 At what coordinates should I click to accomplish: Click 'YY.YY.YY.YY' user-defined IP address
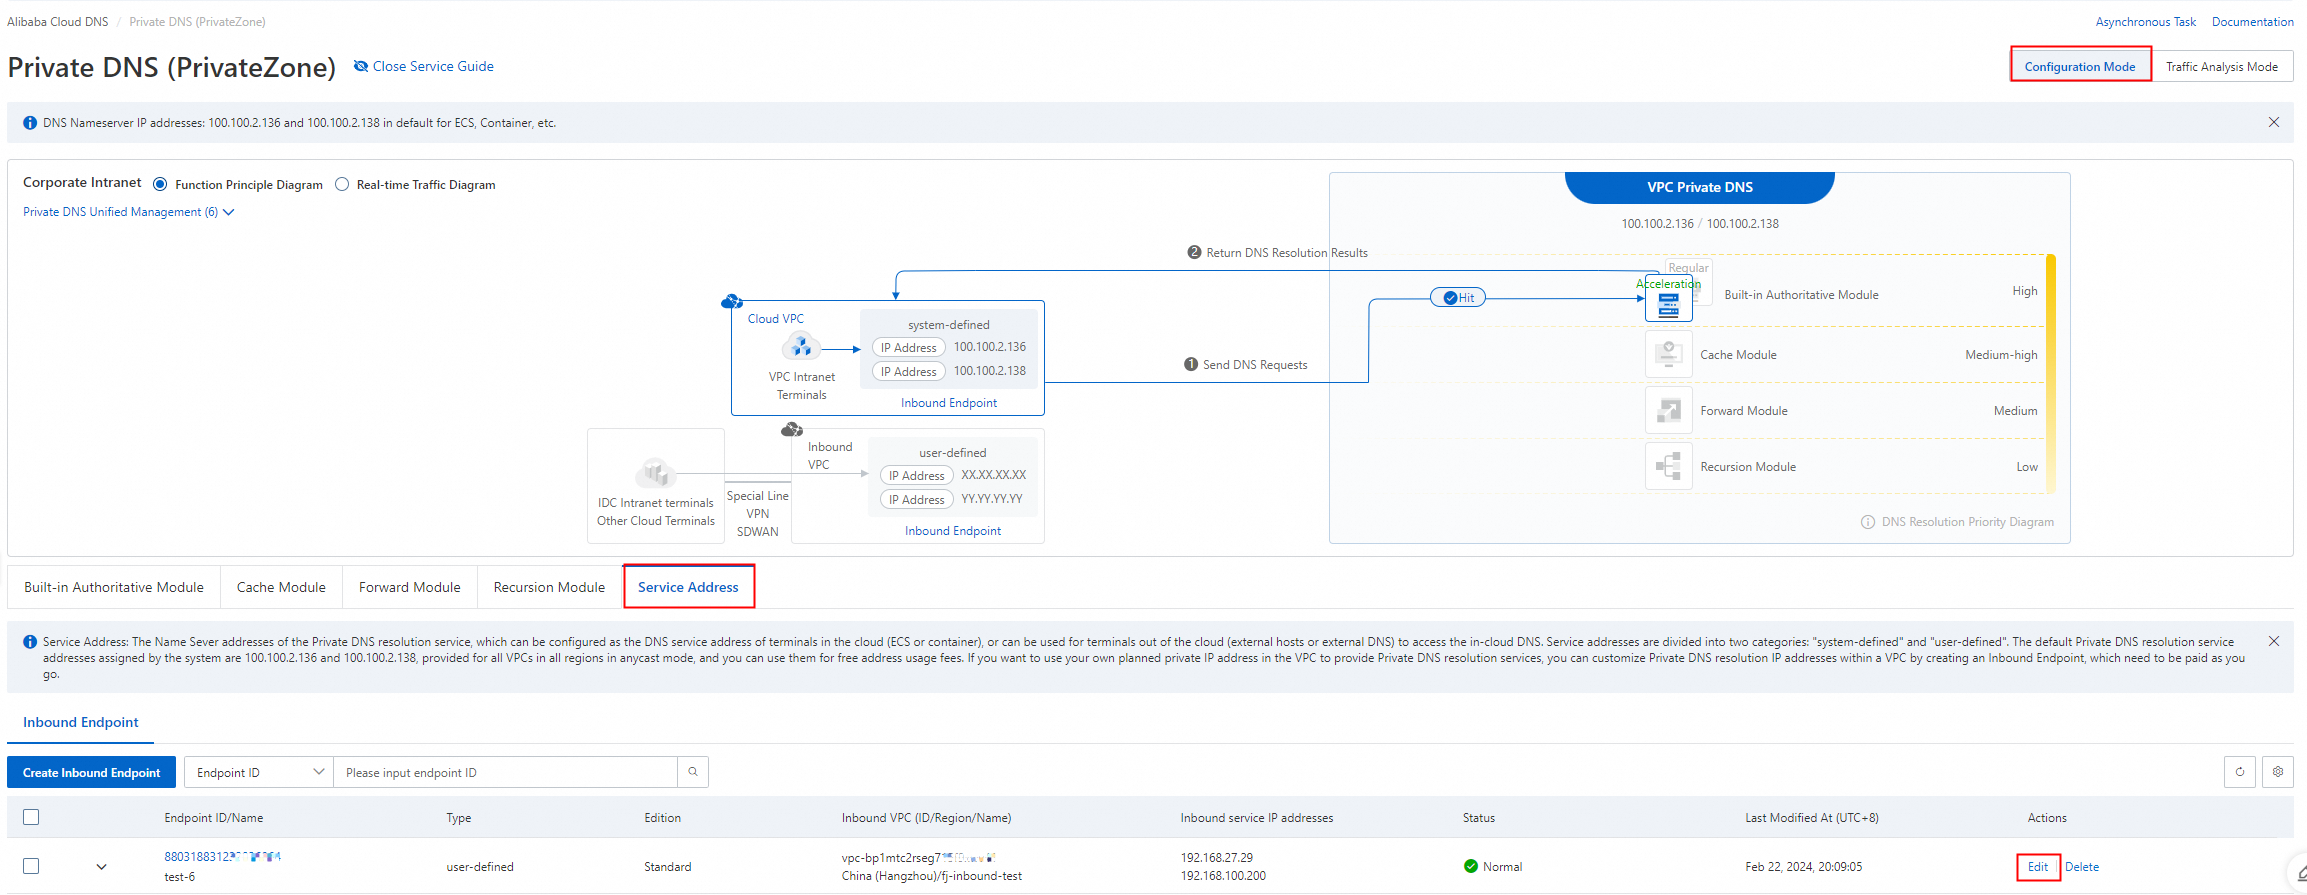coord(992,499)
